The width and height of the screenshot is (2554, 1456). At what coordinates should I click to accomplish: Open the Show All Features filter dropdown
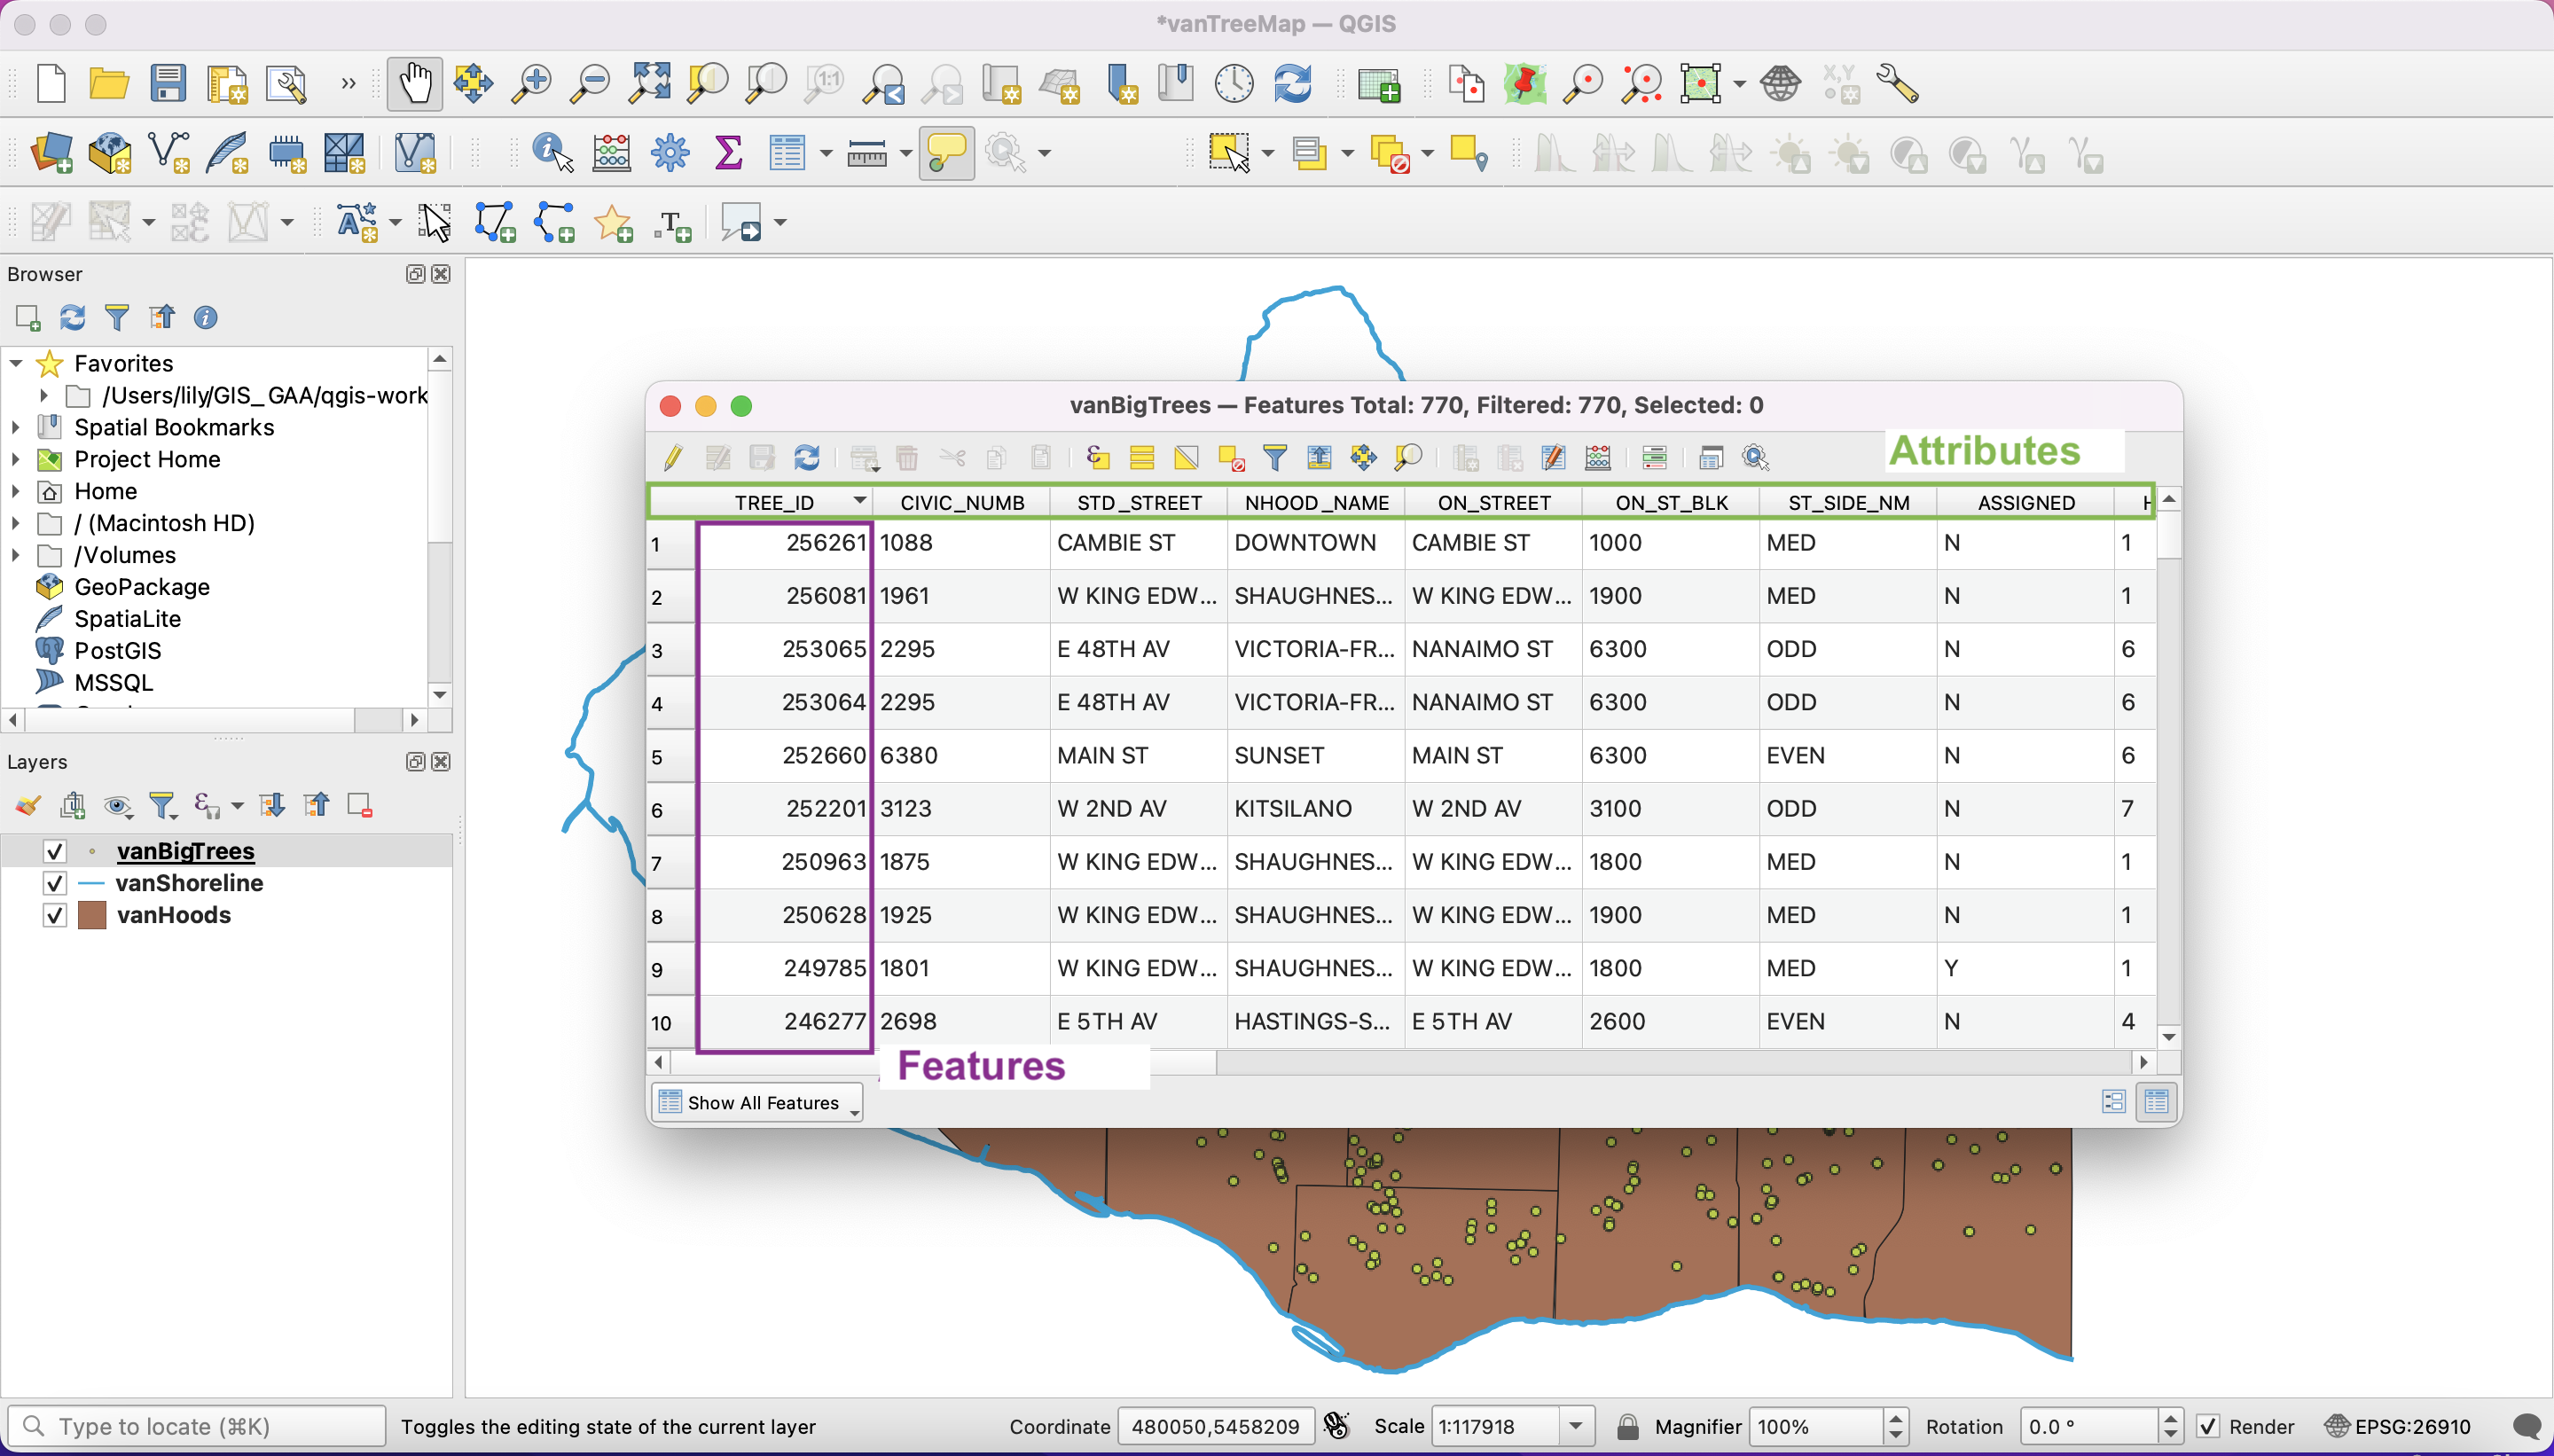click(757, 1102)
